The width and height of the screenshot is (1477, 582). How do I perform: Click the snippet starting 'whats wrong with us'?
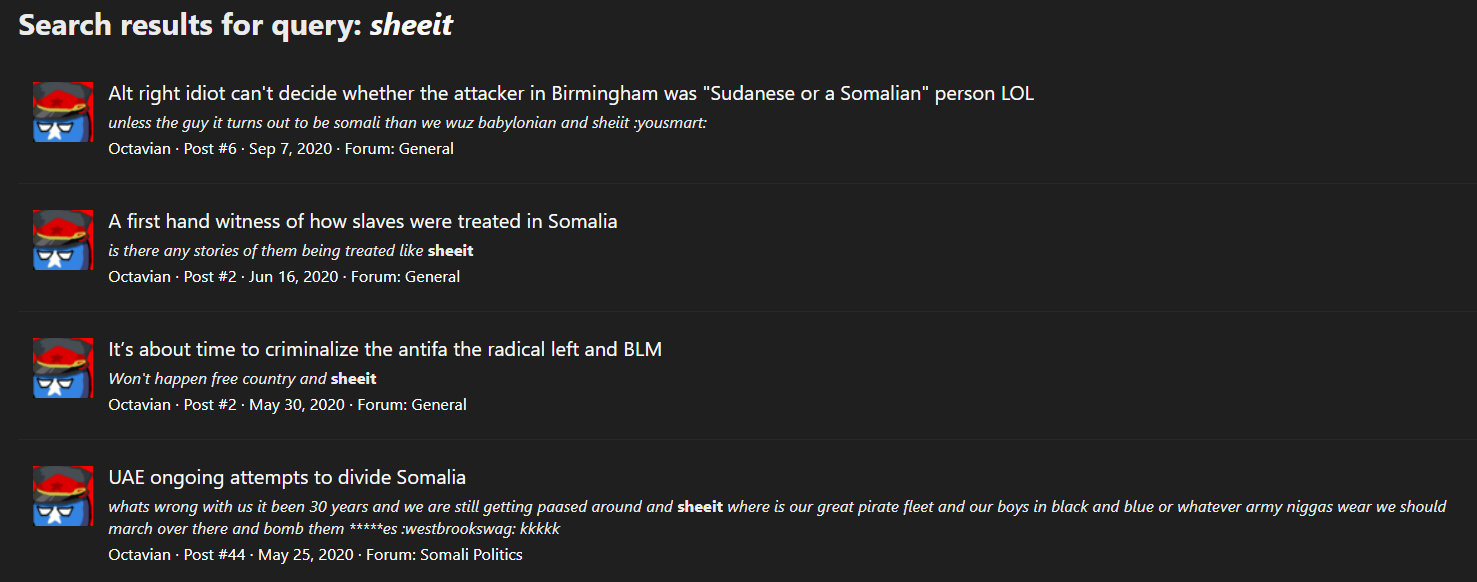[x=777, y=518]
